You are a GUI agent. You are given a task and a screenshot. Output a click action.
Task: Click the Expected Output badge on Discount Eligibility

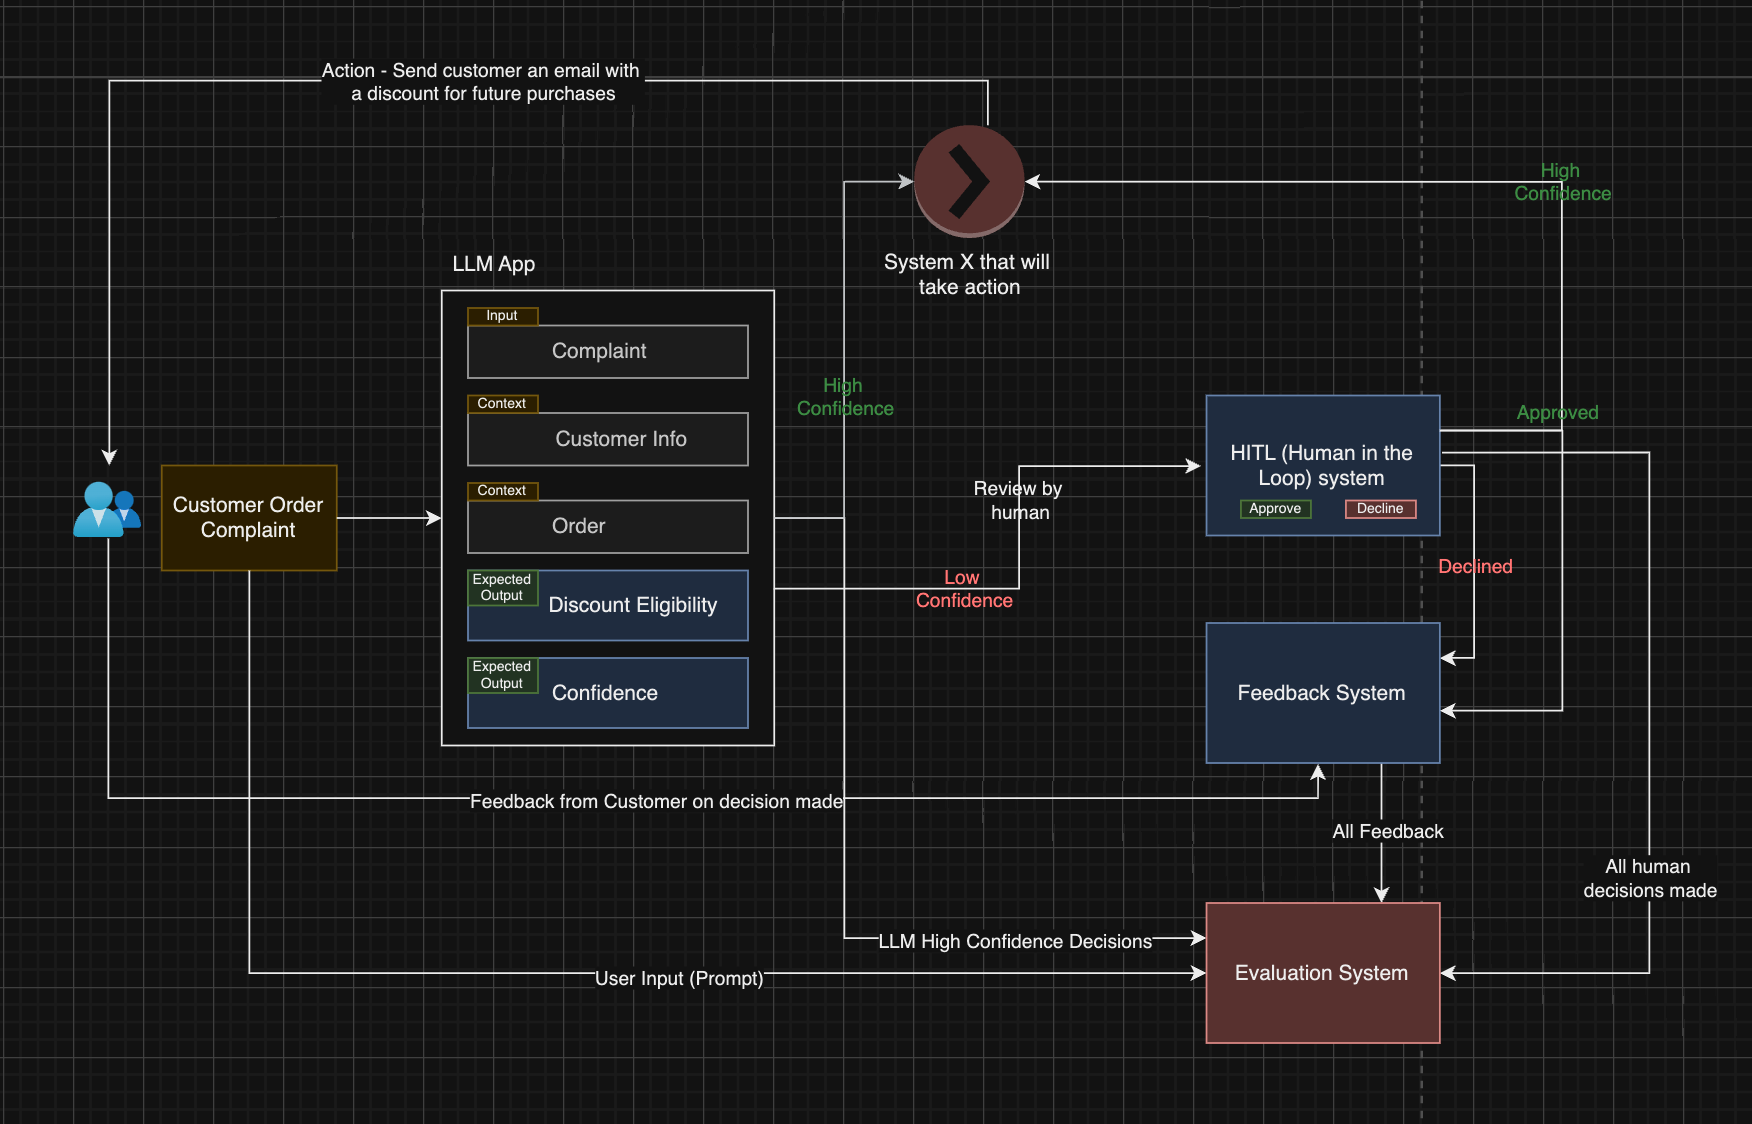(501, 587)
